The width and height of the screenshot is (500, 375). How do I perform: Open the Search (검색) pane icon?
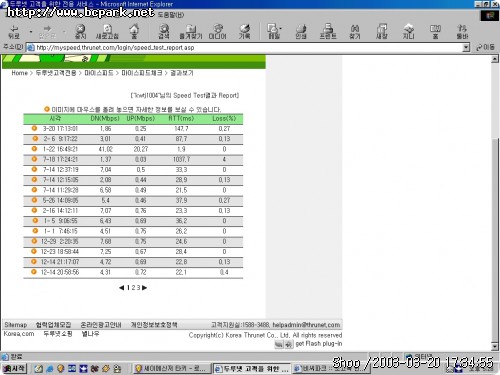click(164, 32)
